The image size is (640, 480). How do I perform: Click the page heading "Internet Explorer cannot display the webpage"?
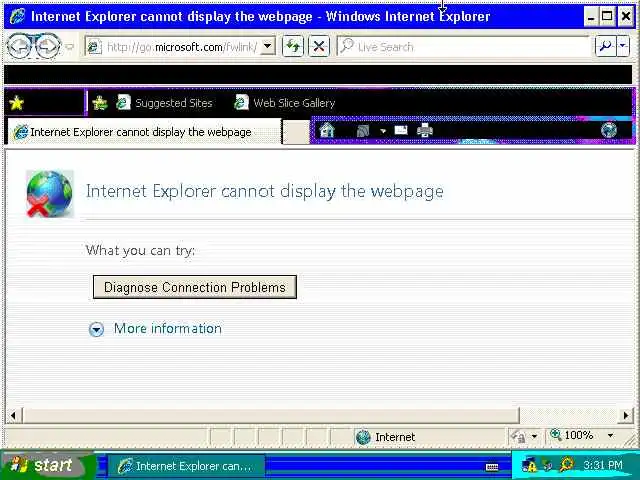(x=265, y=191)
